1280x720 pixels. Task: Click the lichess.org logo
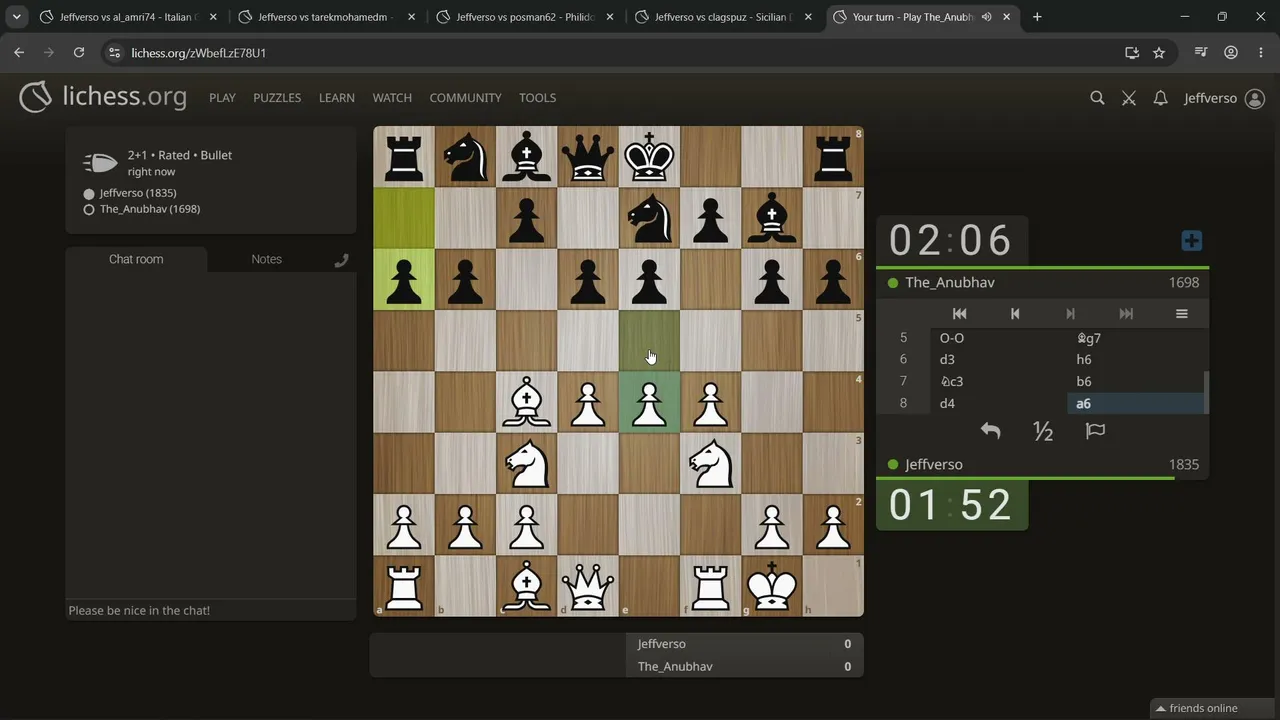pyautogui.click(x=103, y=97)
